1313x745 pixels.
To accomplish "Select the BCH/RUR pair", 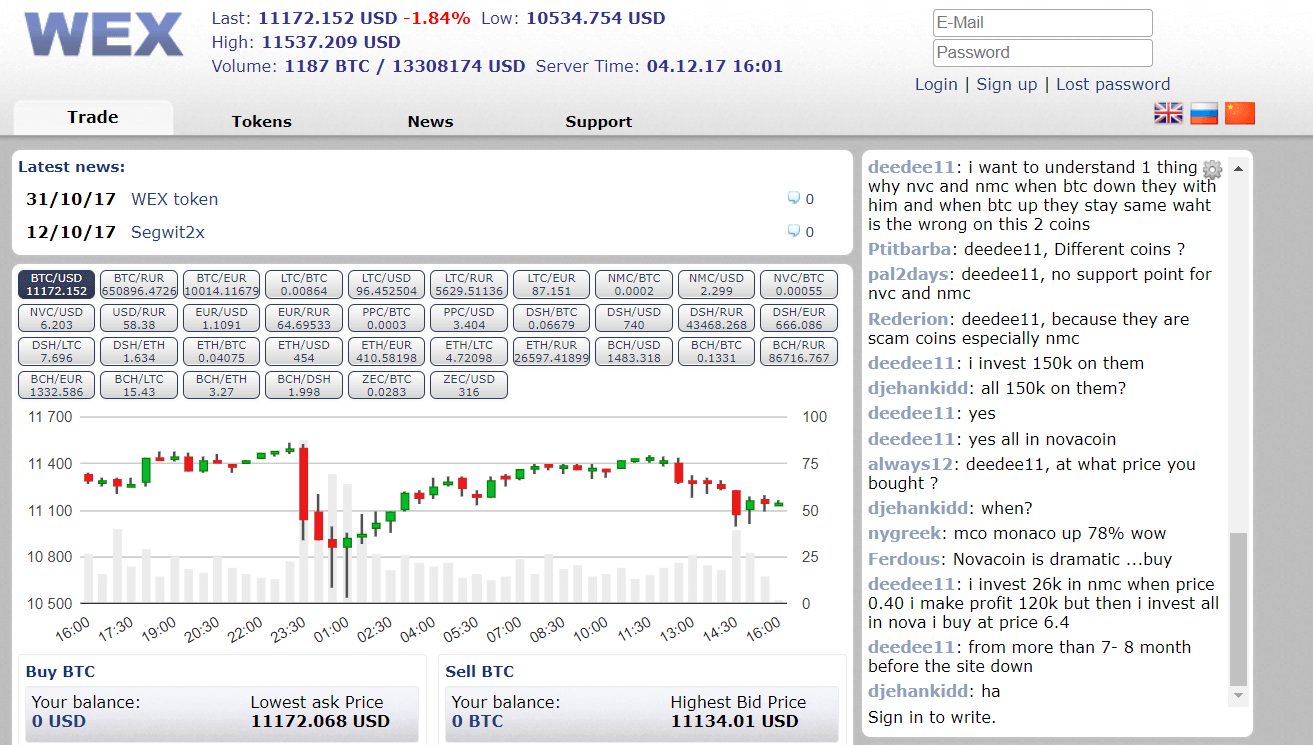I will click(x=799, y=351).
